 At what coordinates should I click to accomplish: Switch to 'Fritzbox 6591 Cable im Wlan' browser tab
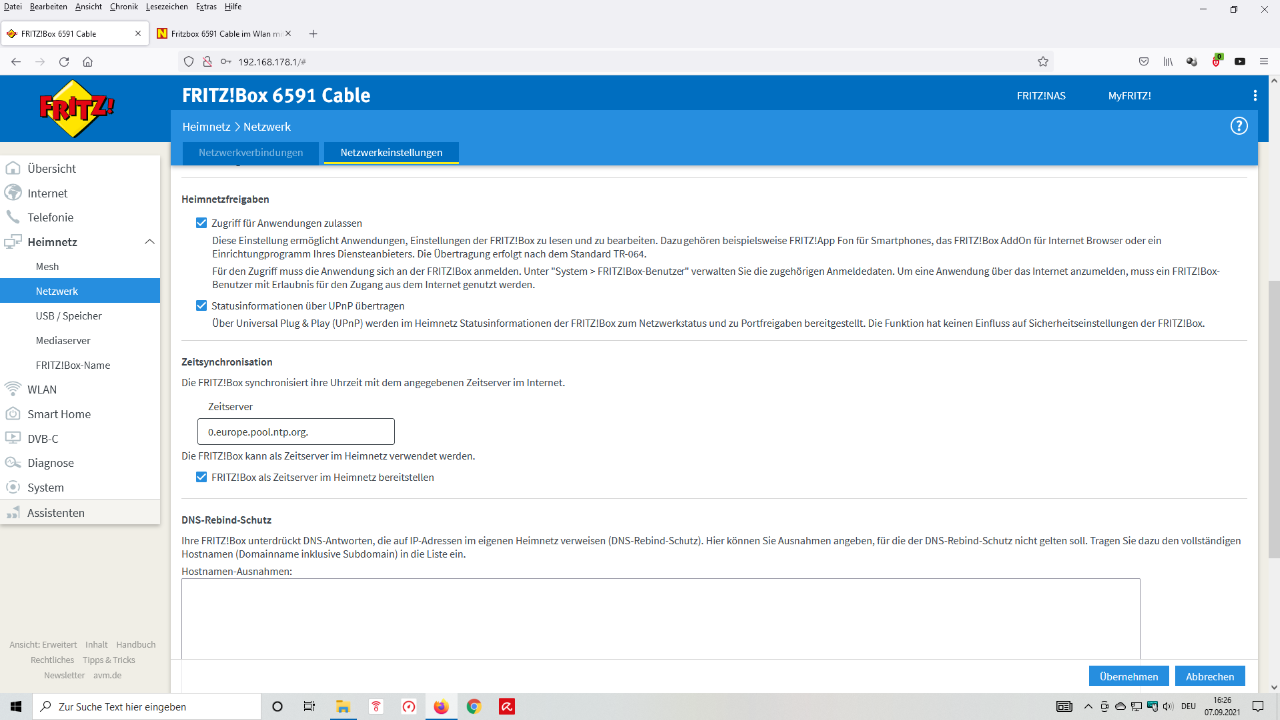(x=226, y=33)
